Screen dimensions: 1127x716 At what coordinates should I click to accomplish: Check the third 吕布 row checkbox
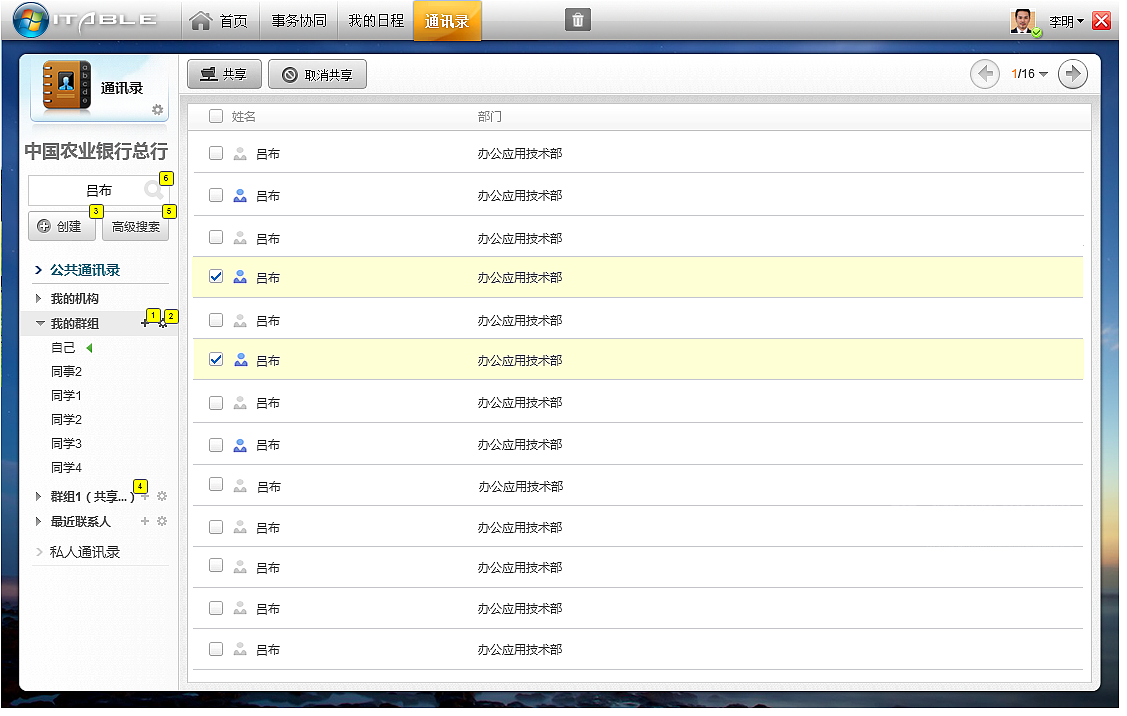click(x=216, y=237)
